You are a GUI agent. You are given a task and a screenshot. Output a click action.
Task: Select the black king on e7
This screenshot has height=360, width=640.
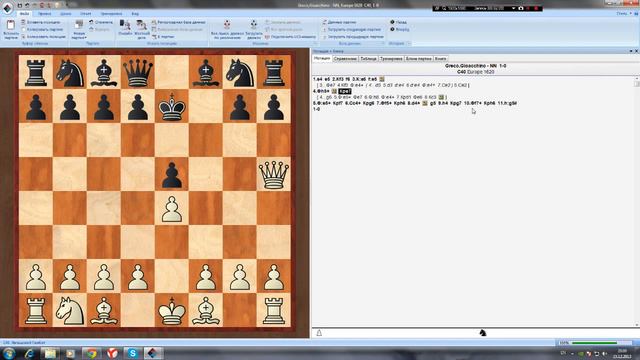click(172, 106)
